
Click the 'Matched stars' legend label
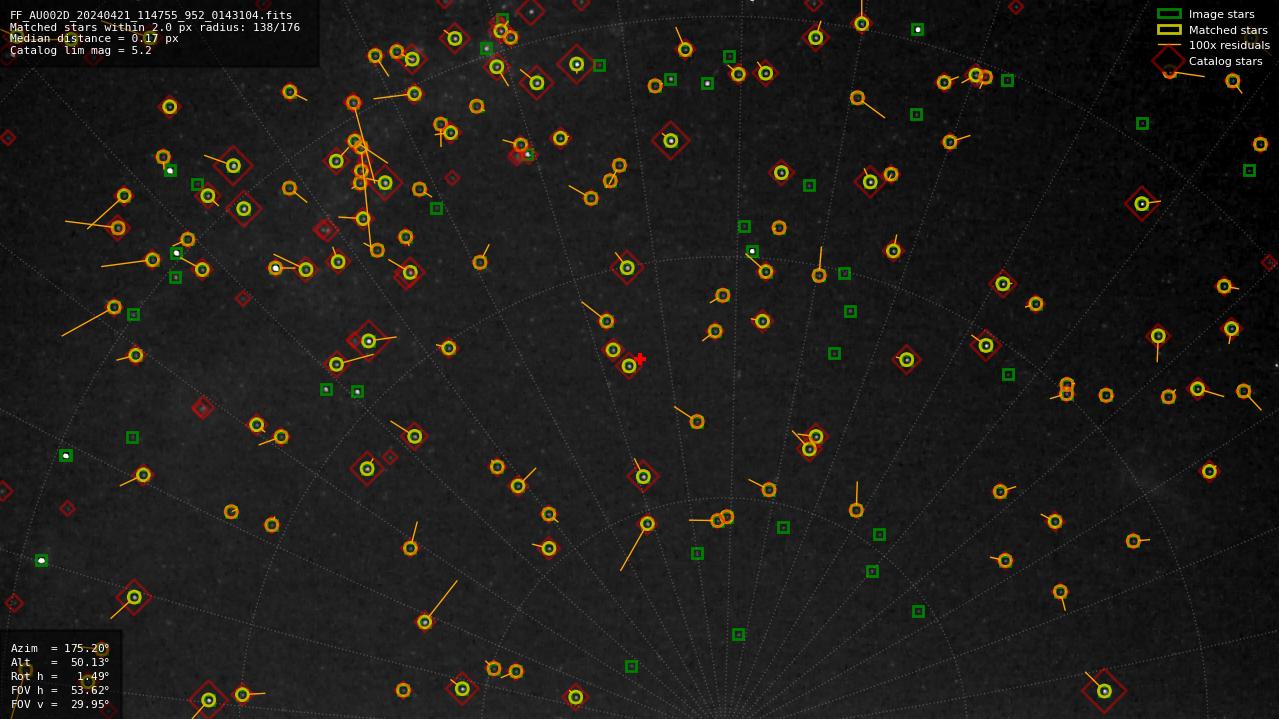[x=1228, y=30]
